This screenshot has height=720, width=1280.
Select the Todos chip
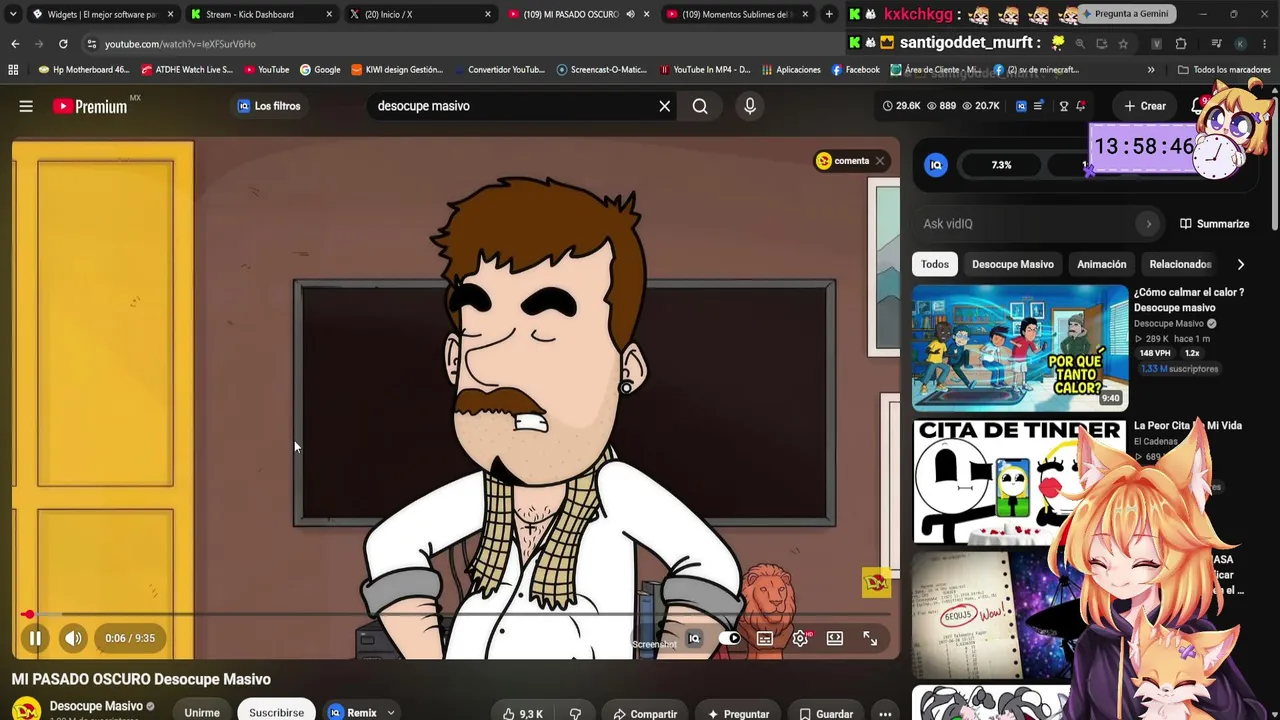935,264
